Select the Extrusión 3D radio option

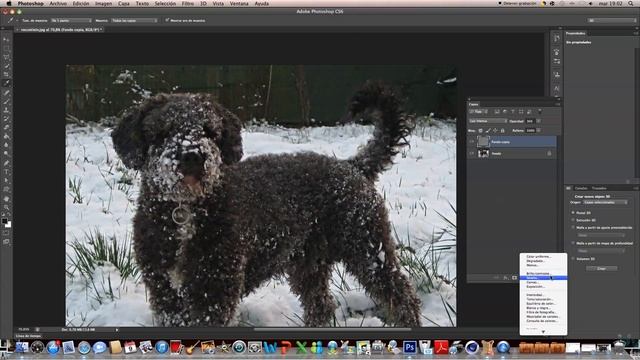(573, 220)
